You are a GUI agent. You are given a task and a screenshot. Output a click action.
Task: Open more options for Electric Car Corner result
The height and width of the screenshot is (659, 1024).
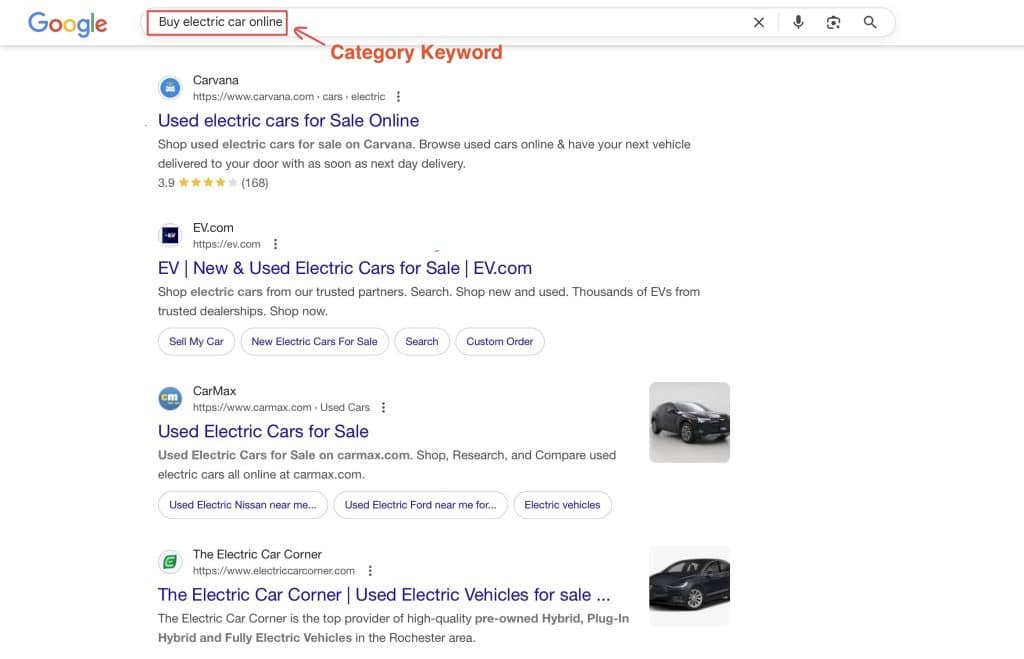pos(370,571)
